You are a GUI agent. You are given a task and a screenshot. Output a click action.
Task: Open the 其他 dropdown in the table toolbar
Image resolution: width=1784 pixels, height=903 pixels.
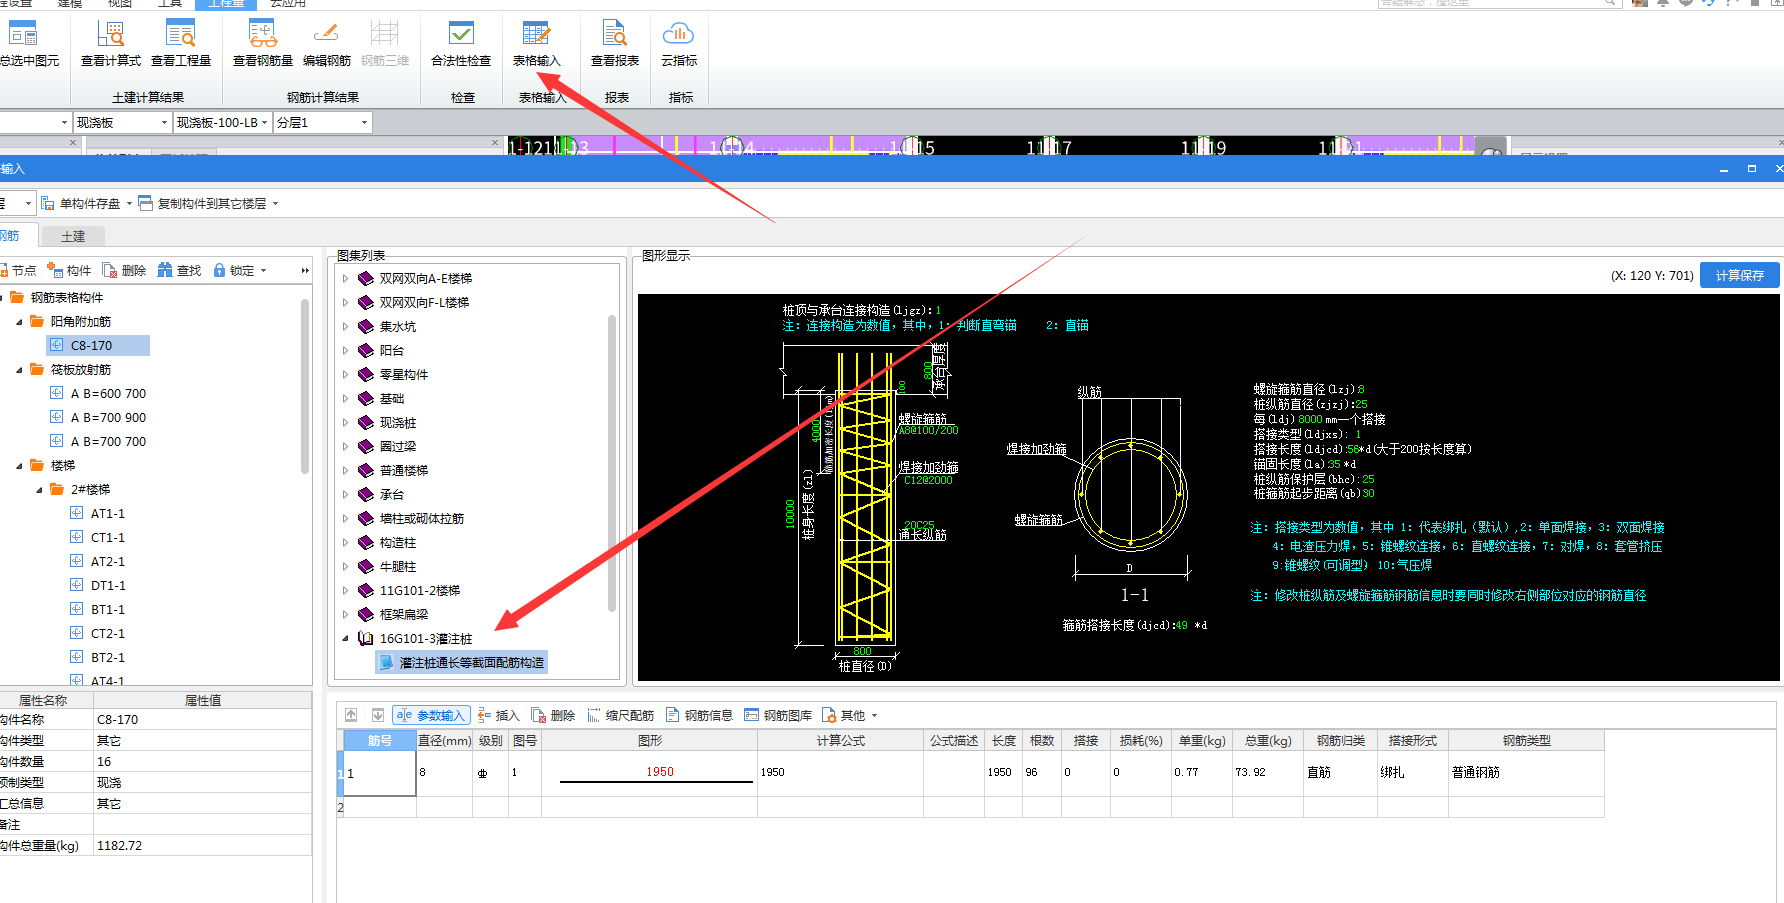pos(849,715)
